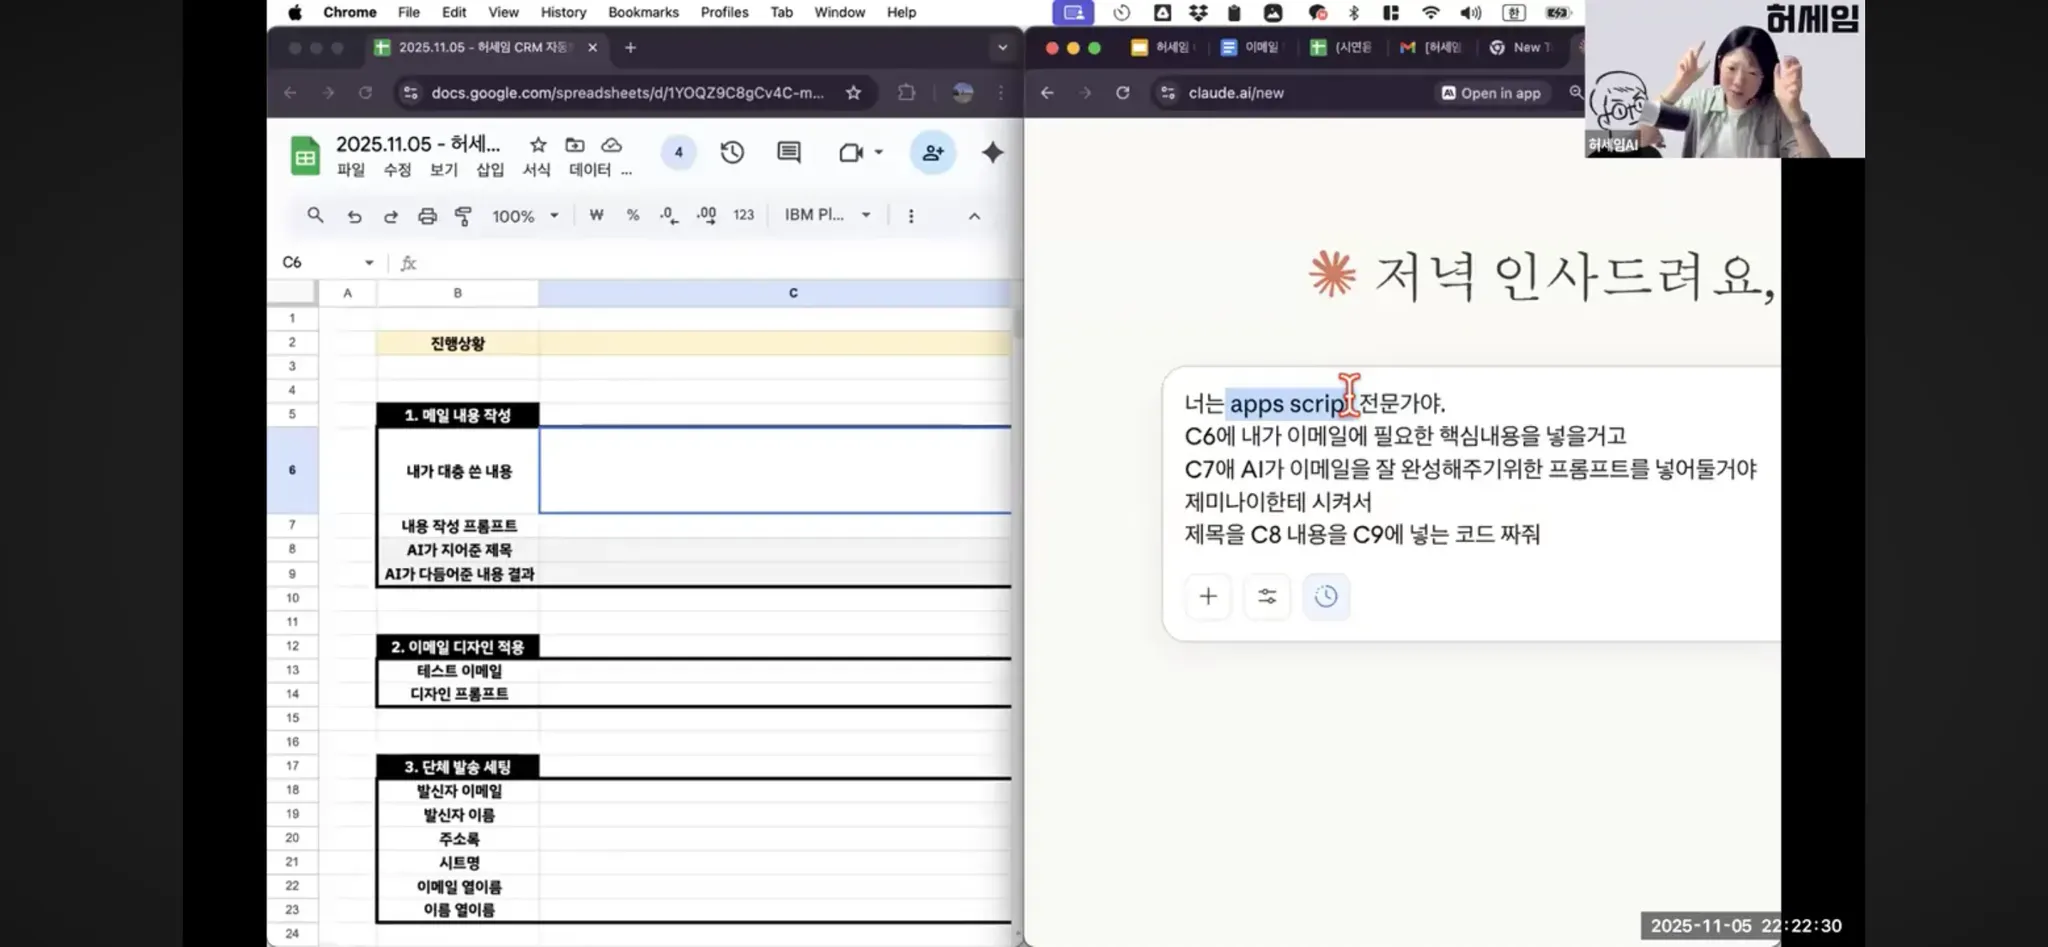Star the spreadsheet as favorite

(537, 145)
